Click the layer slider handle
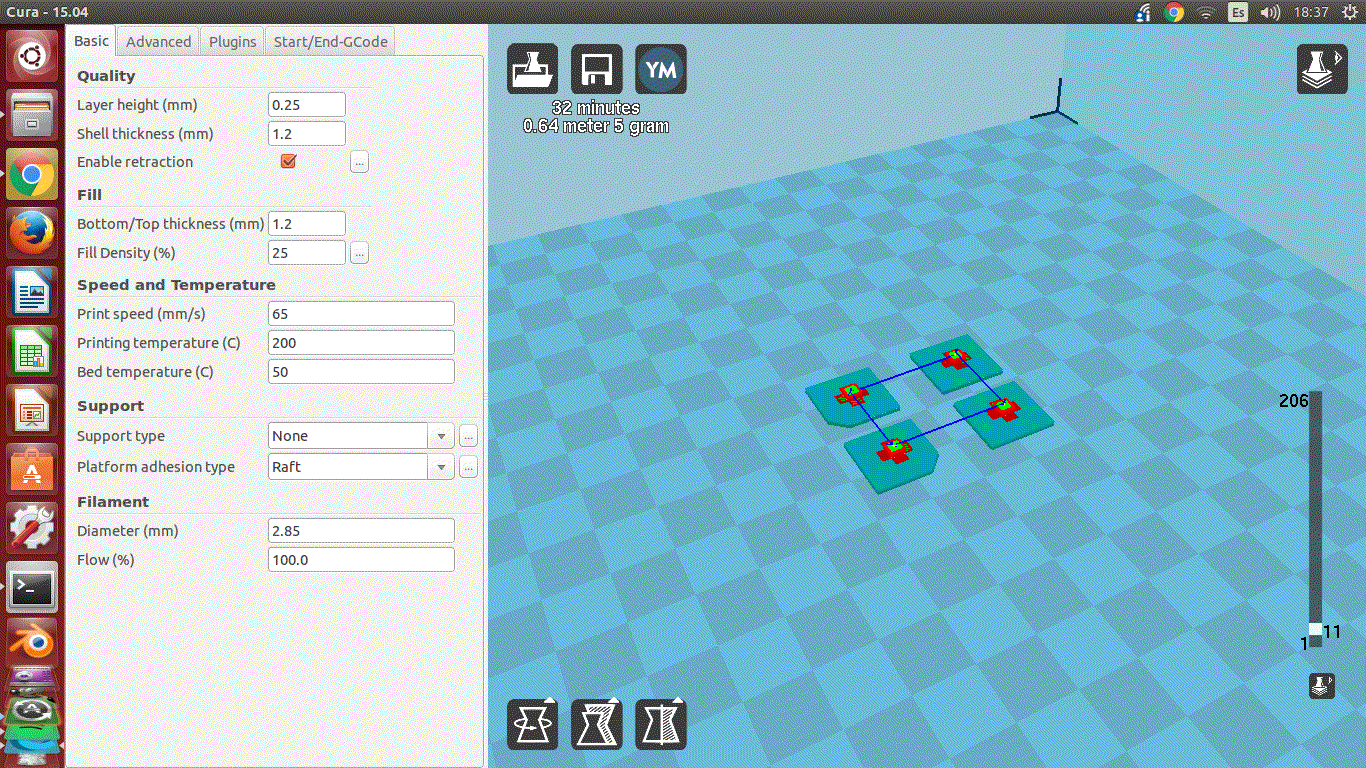Viewport: 1366px width, 768px height. click(1315, 630)
